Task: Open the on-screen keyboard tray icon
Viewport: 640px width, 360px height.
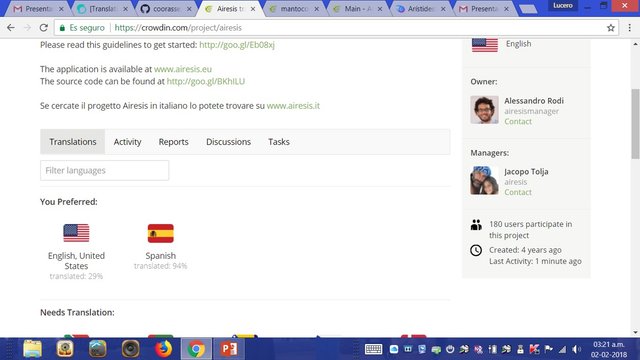Action: [373, 349]
